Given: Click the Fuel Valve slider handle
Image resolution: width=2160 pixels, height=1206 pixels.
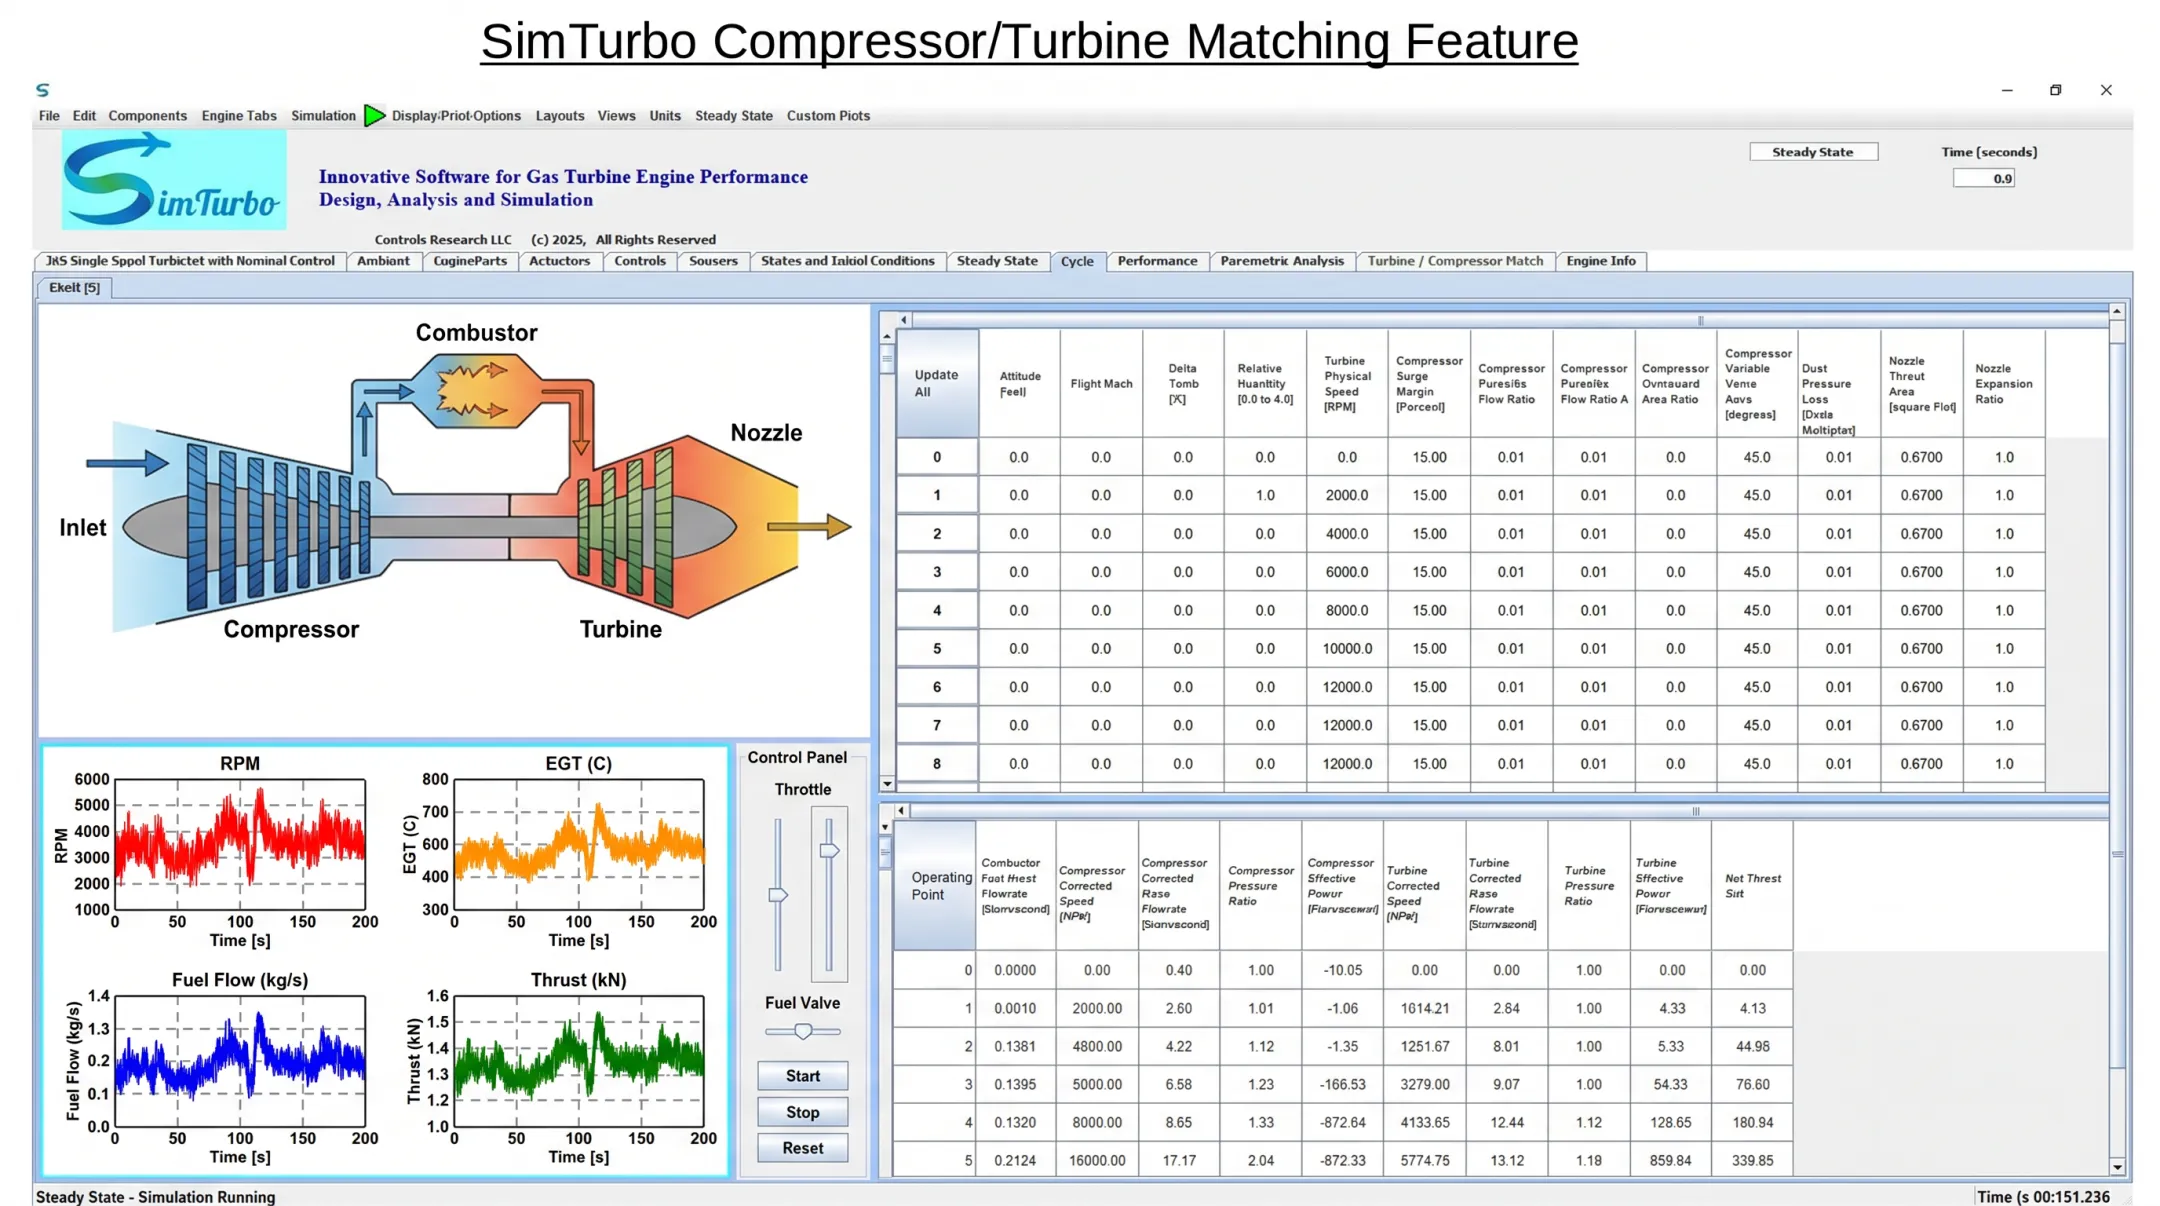Looking at the screenshot, I should coord(802,1031).
